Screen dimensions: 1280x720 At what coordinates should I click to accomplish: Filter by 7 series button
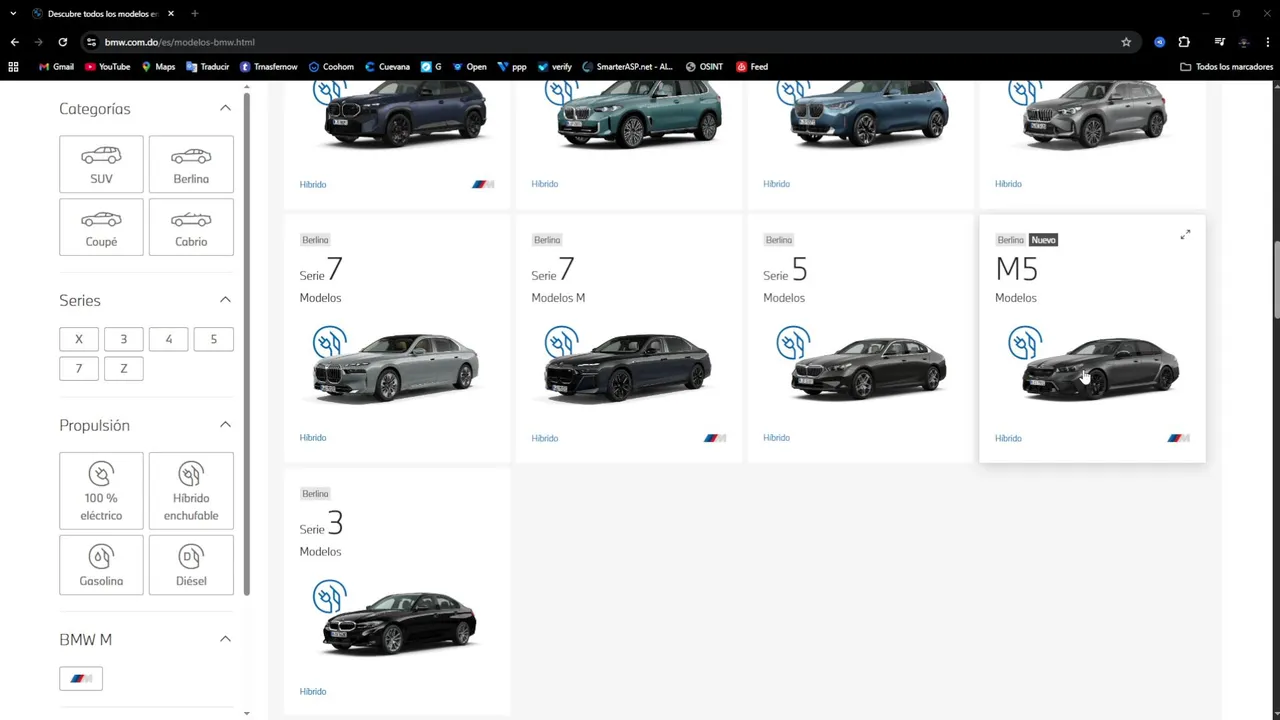pyautogui.click(x=79, y=369)
